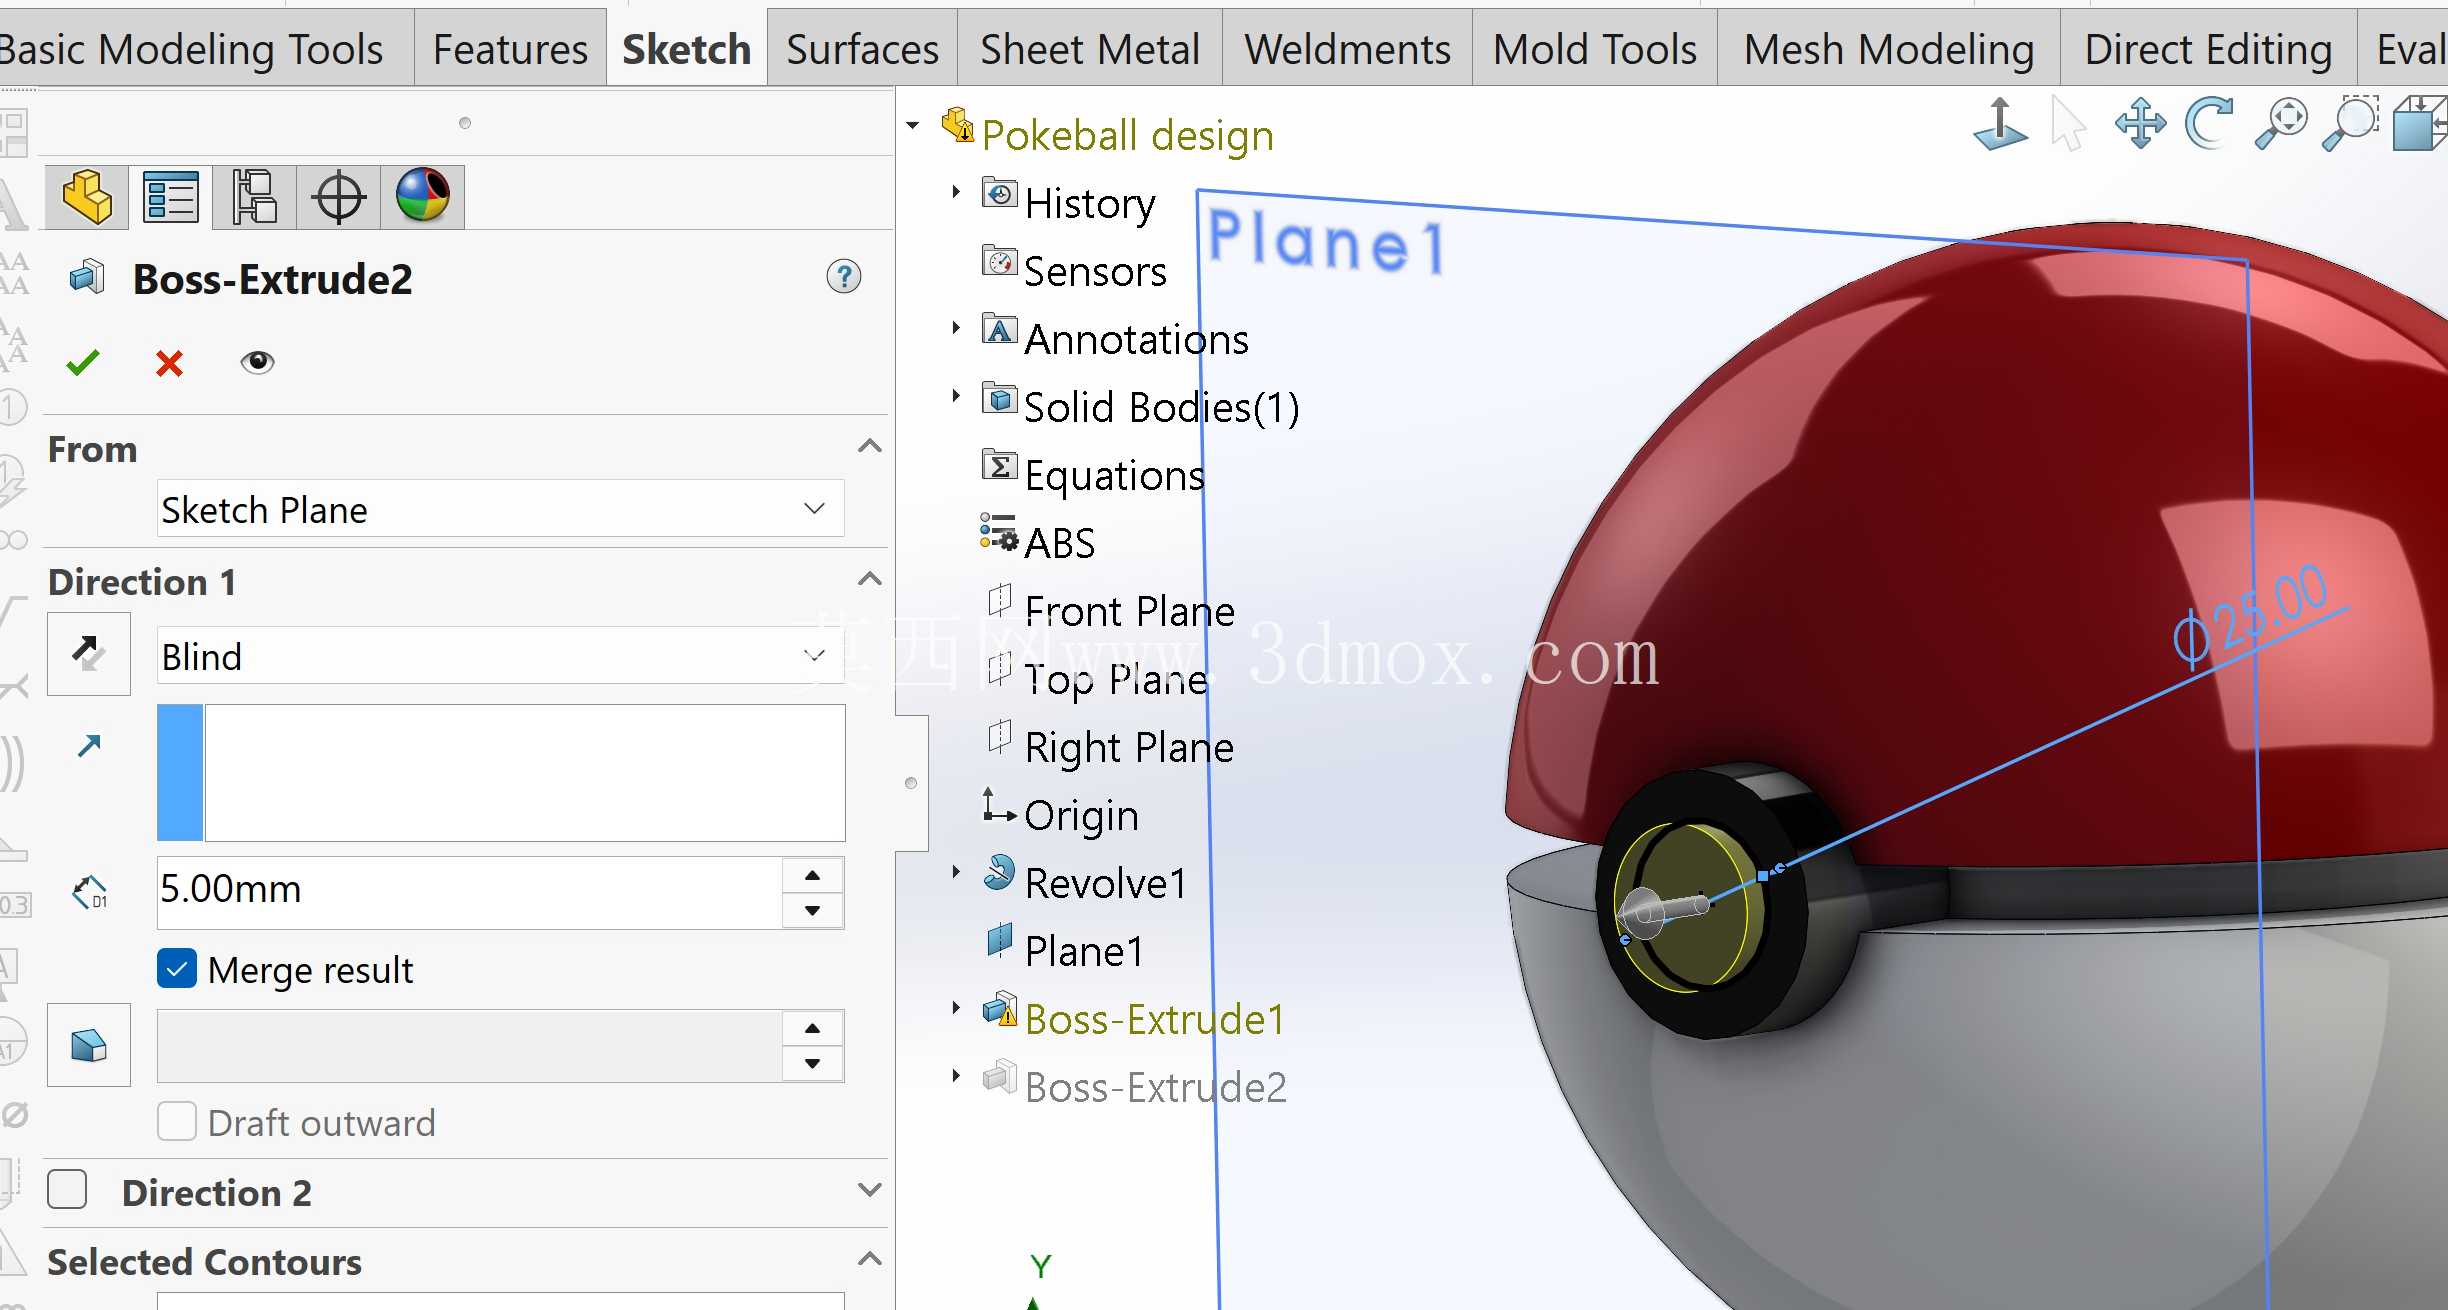Collapse the Pokeball design tree root
The height and width of the screenshot is (1310, 2448).
pyautogui.click(x=913, y=126)
